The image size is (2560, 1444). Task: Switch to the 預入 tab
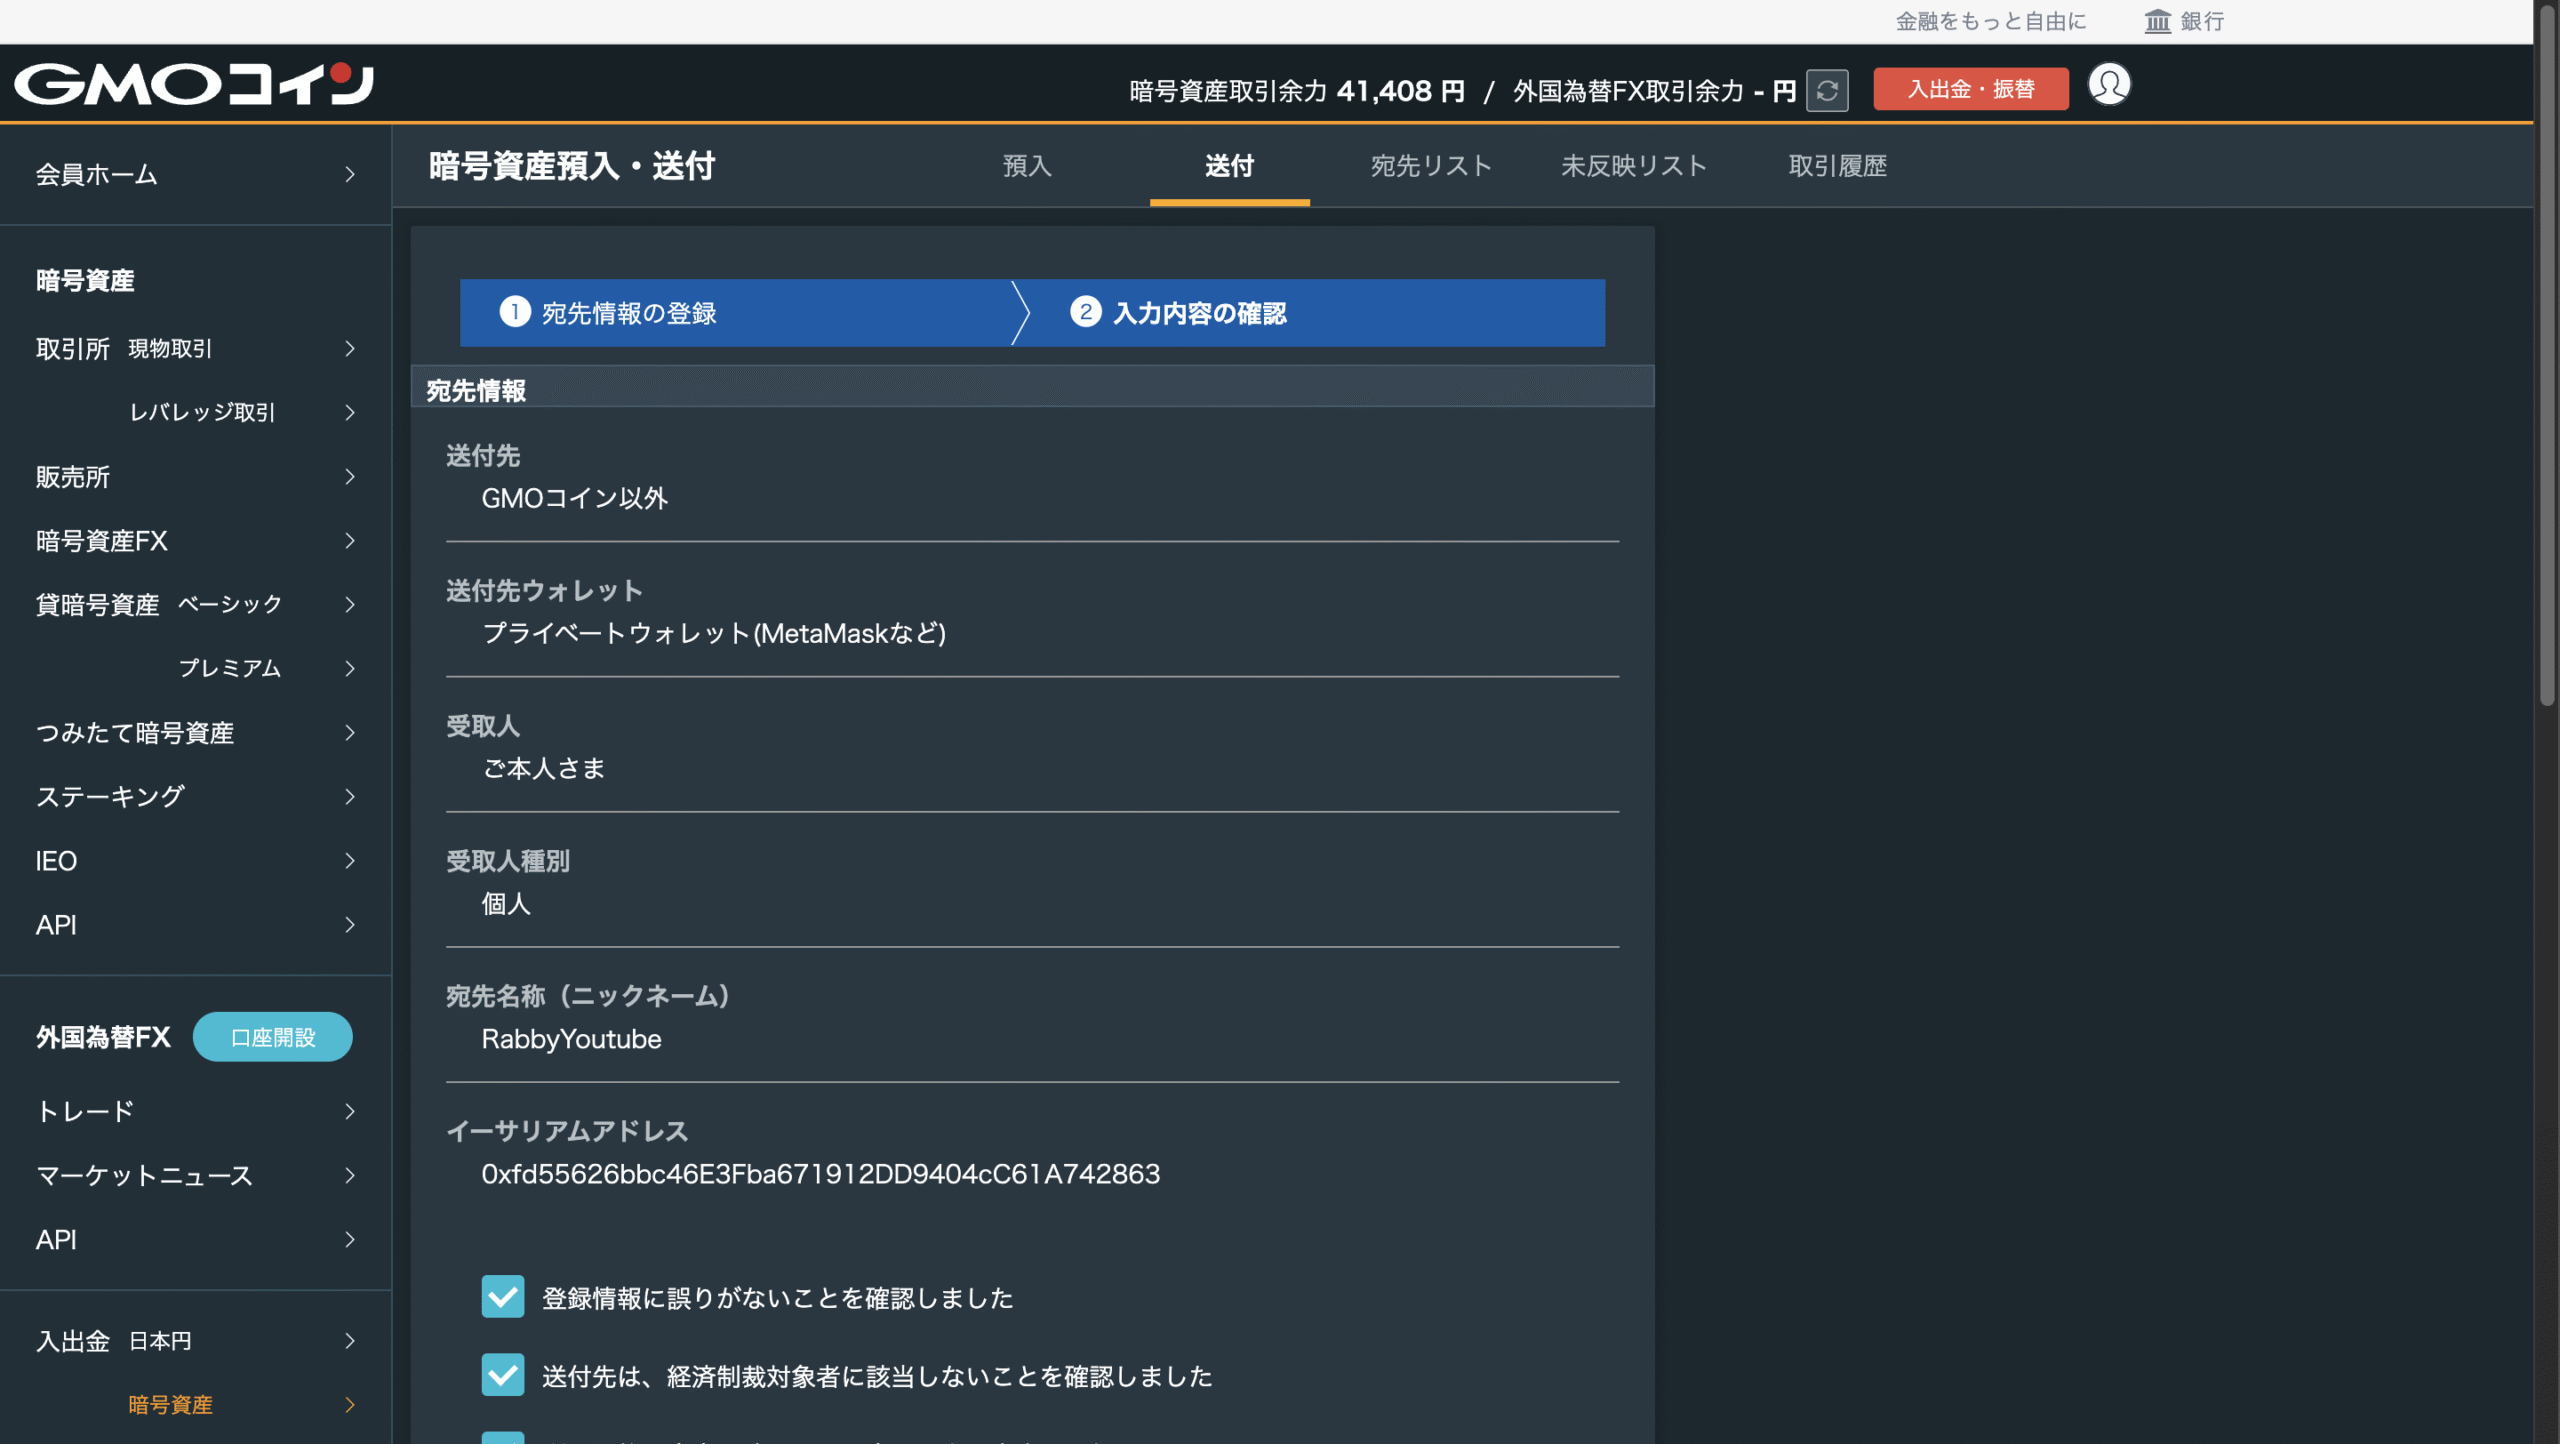pyautogui.click(x=1026, y=167)
